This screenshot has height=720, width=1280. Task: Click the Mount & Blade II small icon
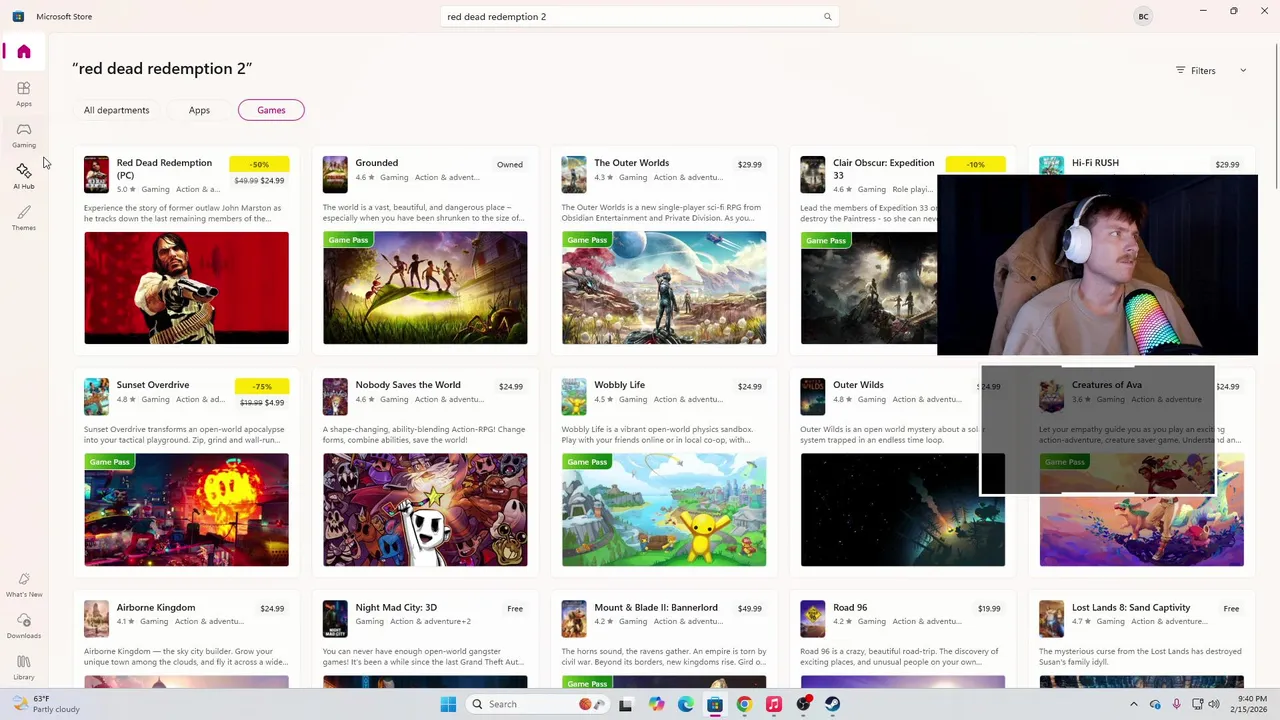coord(574,619)
